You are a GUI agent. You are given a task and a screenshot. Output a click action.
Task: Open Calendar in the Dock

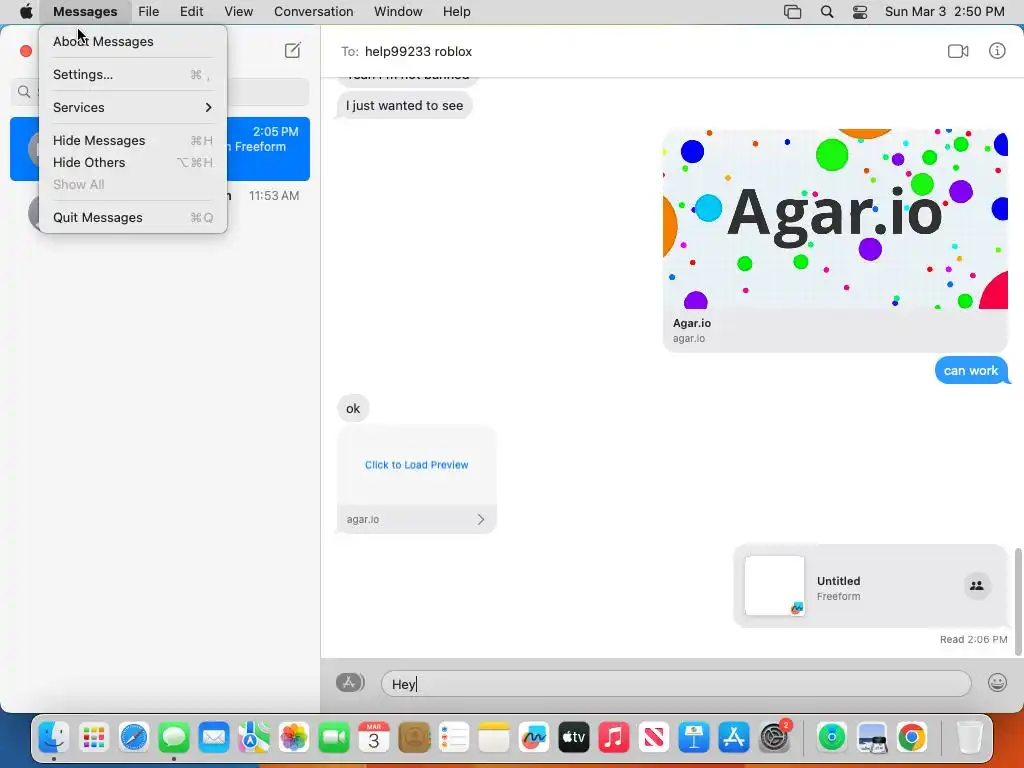point(374,738)
